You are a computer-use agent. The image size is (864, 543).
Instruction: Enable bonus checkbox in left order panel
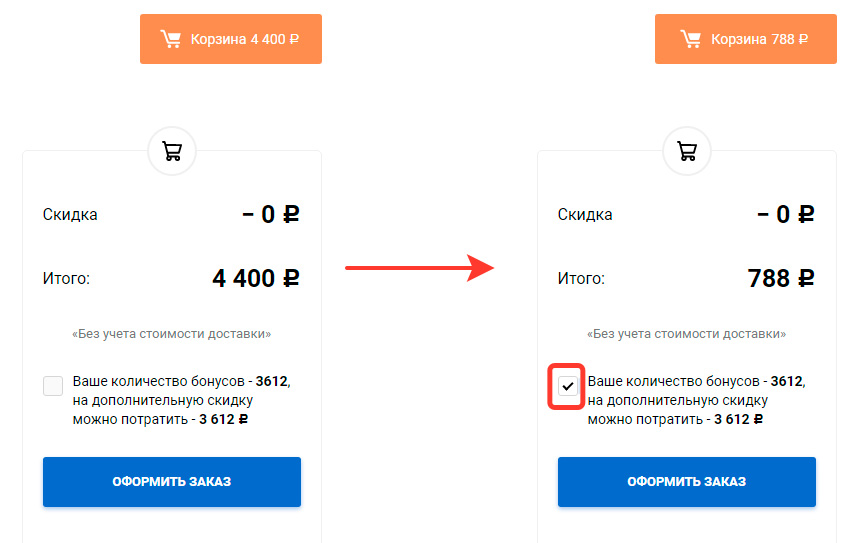[53, 386]
